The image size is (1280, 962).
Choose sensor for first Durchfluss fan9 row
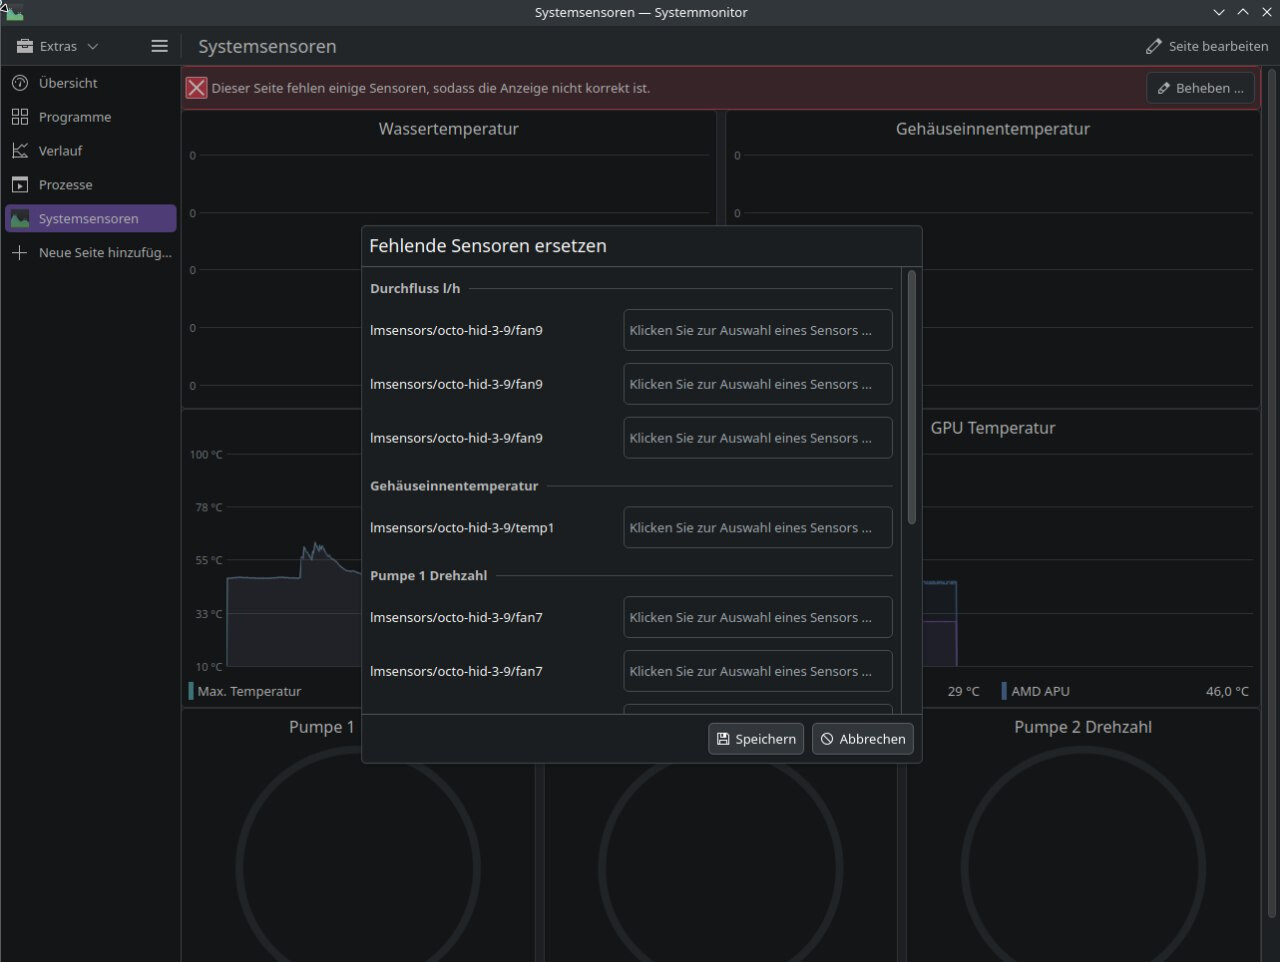[758, 330]
